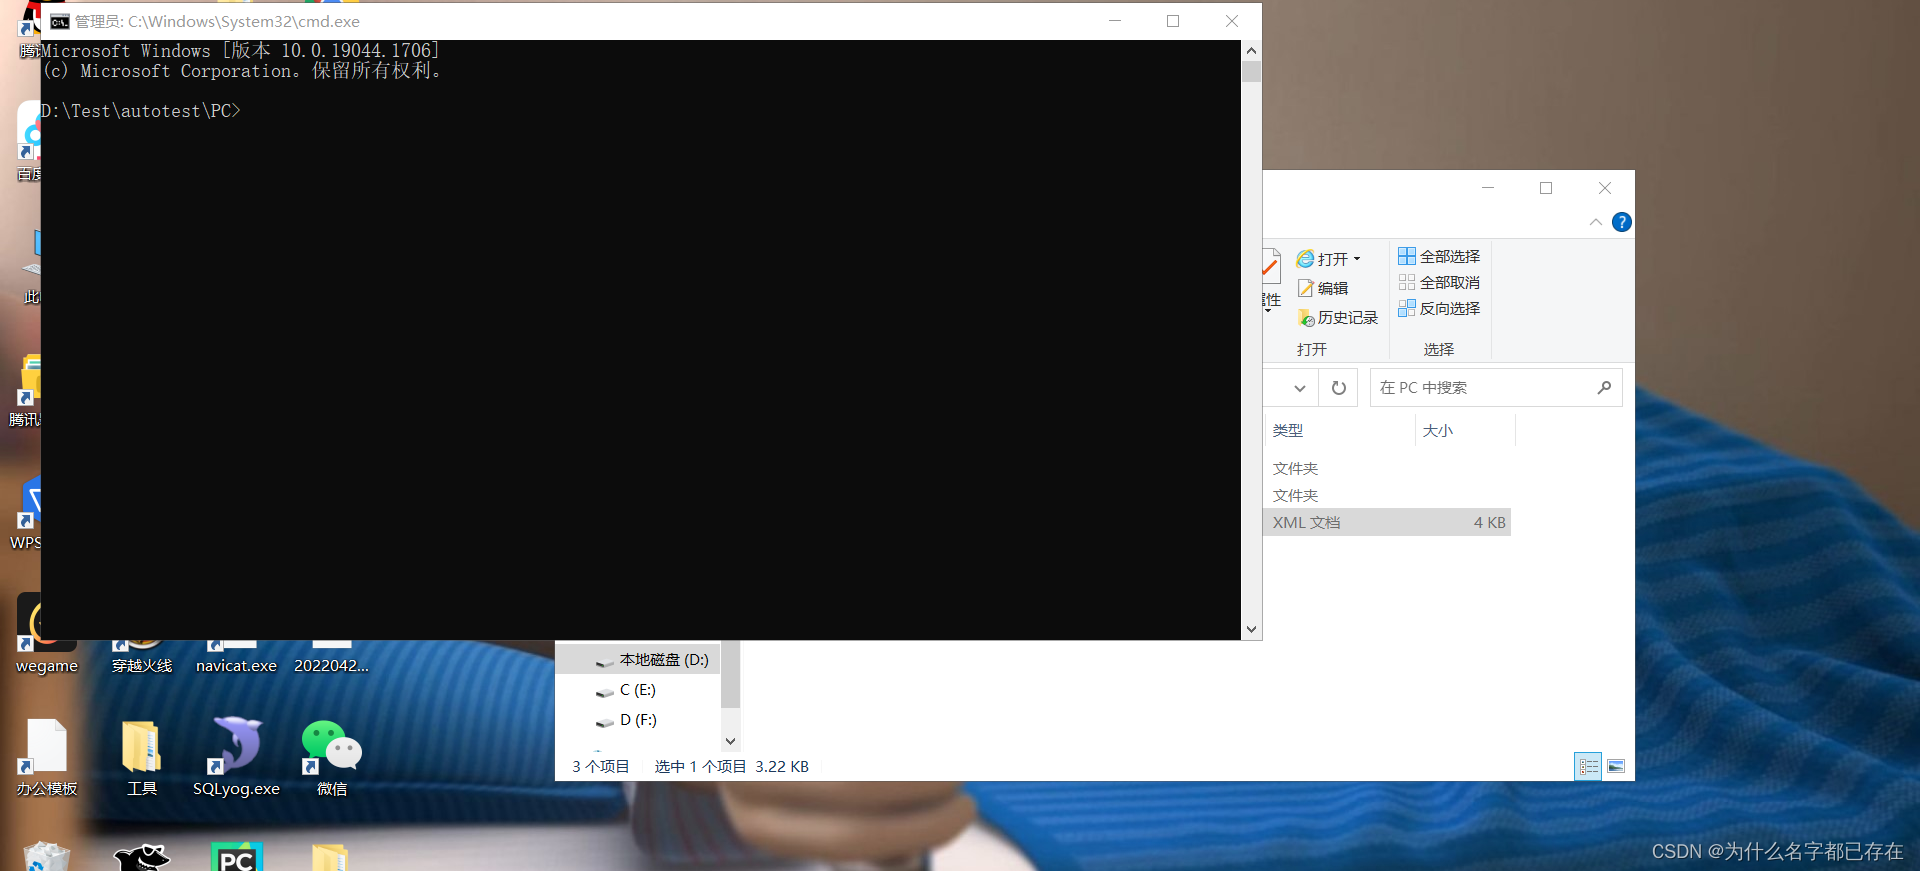This screenshot has height=871, width=1920.
Task: Launch navicat.exe desktop shortcut
Action: [x=236, y=657]
